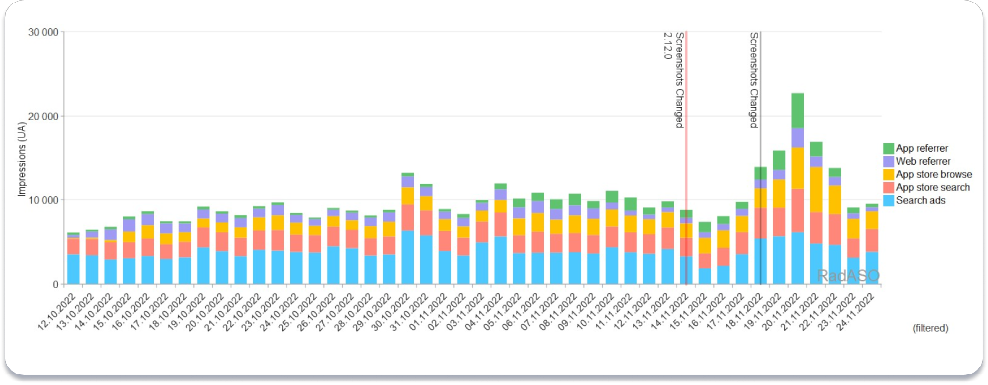Click the red segment of the 21.11.2022 bar

pos(816,228)
